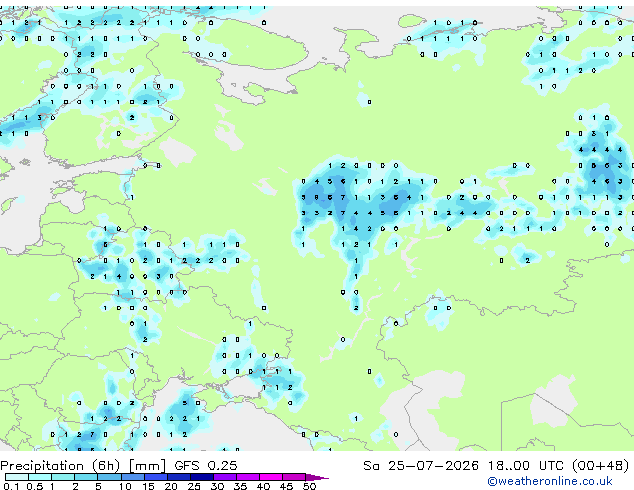Click the 'GFS 0.25' model label
The width and height of the screenshot is (634, 490).
206,466
